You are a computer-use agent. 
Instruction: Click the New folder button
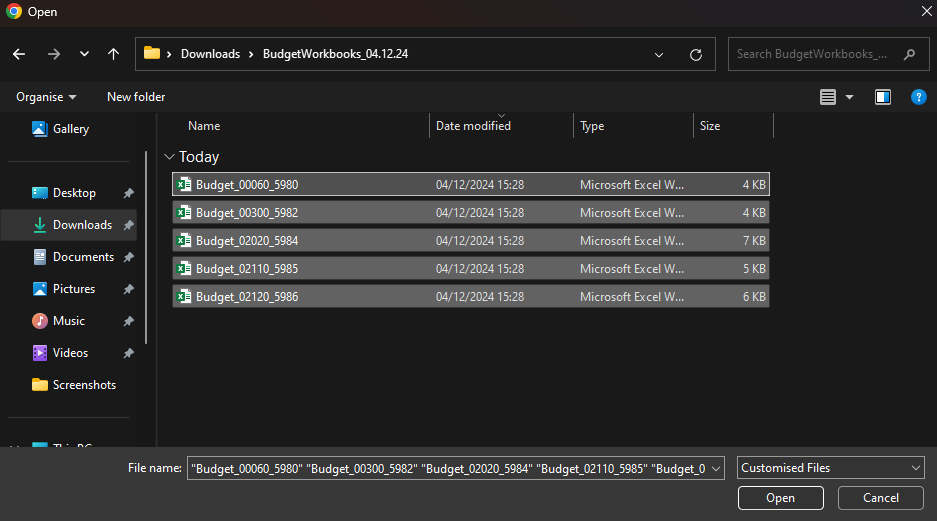[136, 97]
